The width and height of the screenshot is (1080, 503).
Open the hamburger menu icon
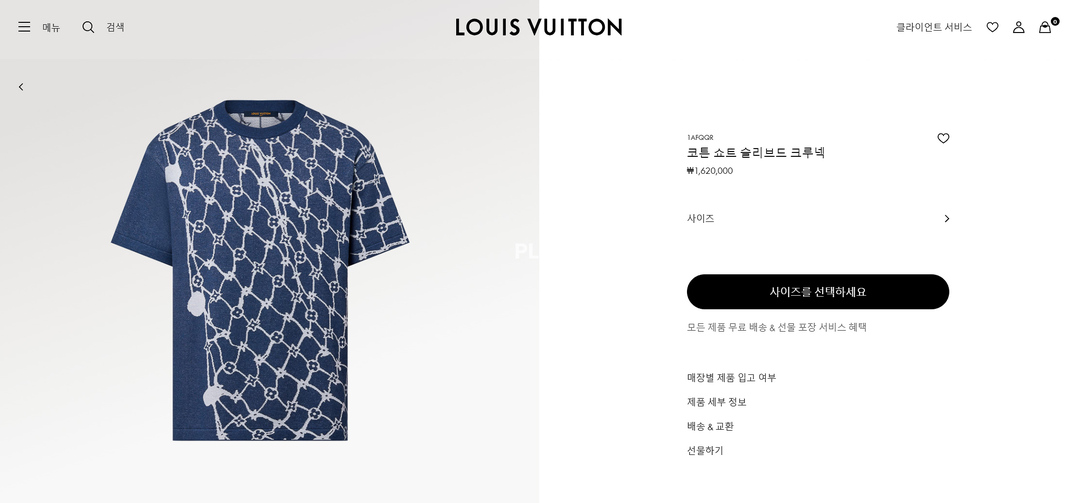pos(24,27)
